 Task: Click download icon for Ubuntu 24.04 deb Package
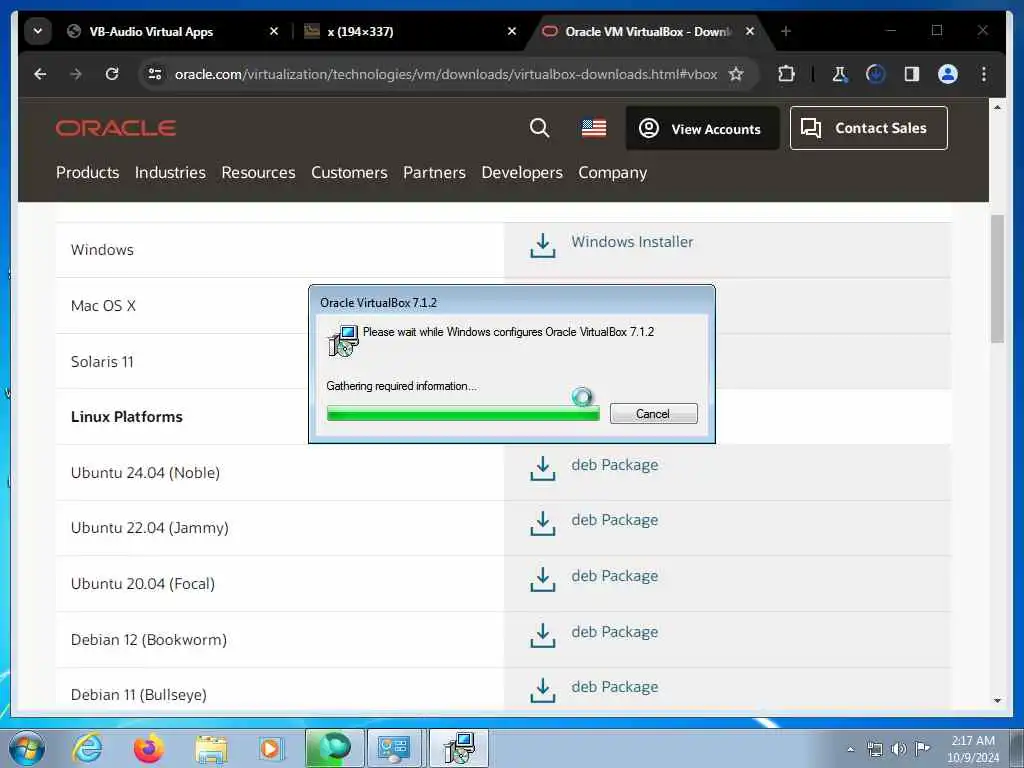pyautogui.click(x=543, y=468)
